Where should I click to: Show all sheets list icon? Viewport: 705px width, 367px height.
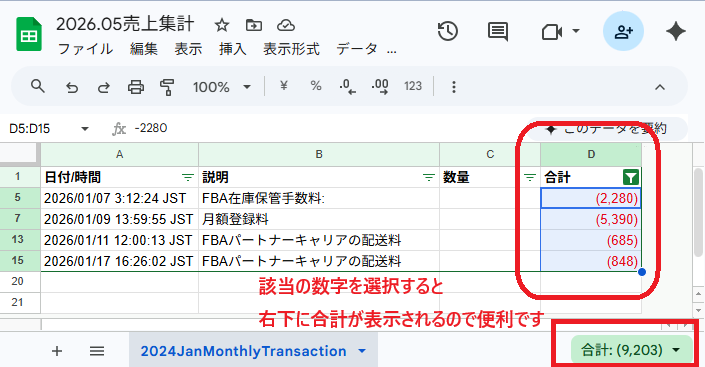[x=97, y=351]
